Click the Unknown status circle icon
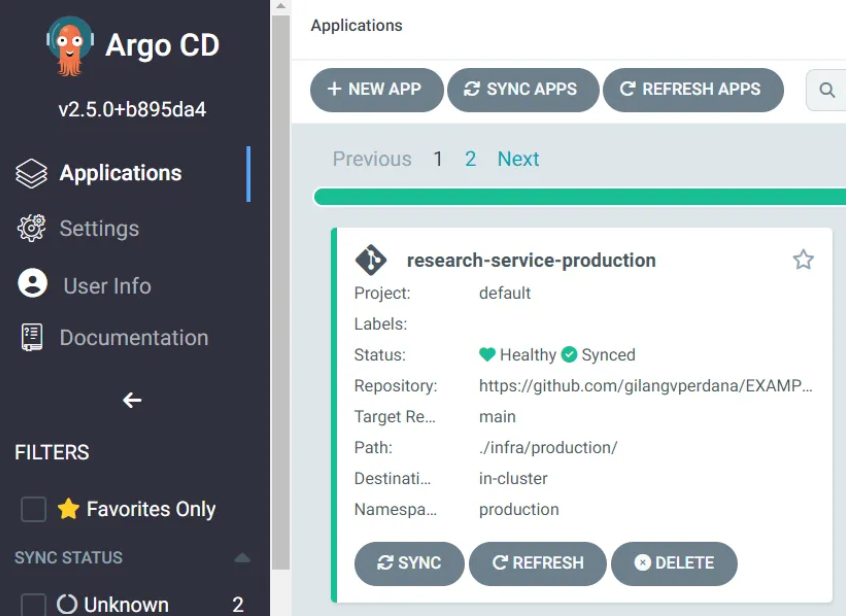 coord(67,604)
